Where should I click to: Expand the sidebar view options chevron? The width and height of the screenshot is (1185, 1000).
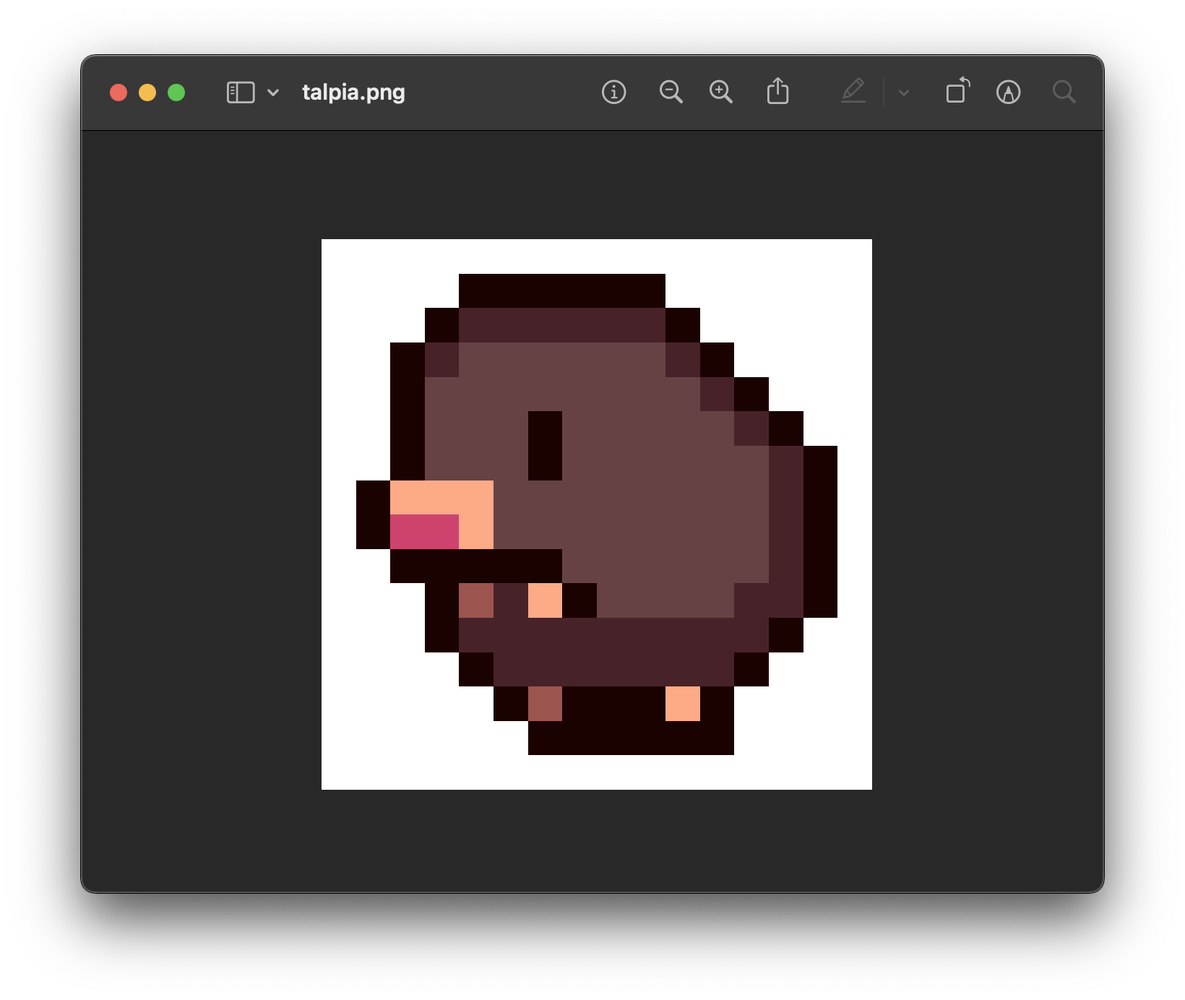(x=273, y=92)
